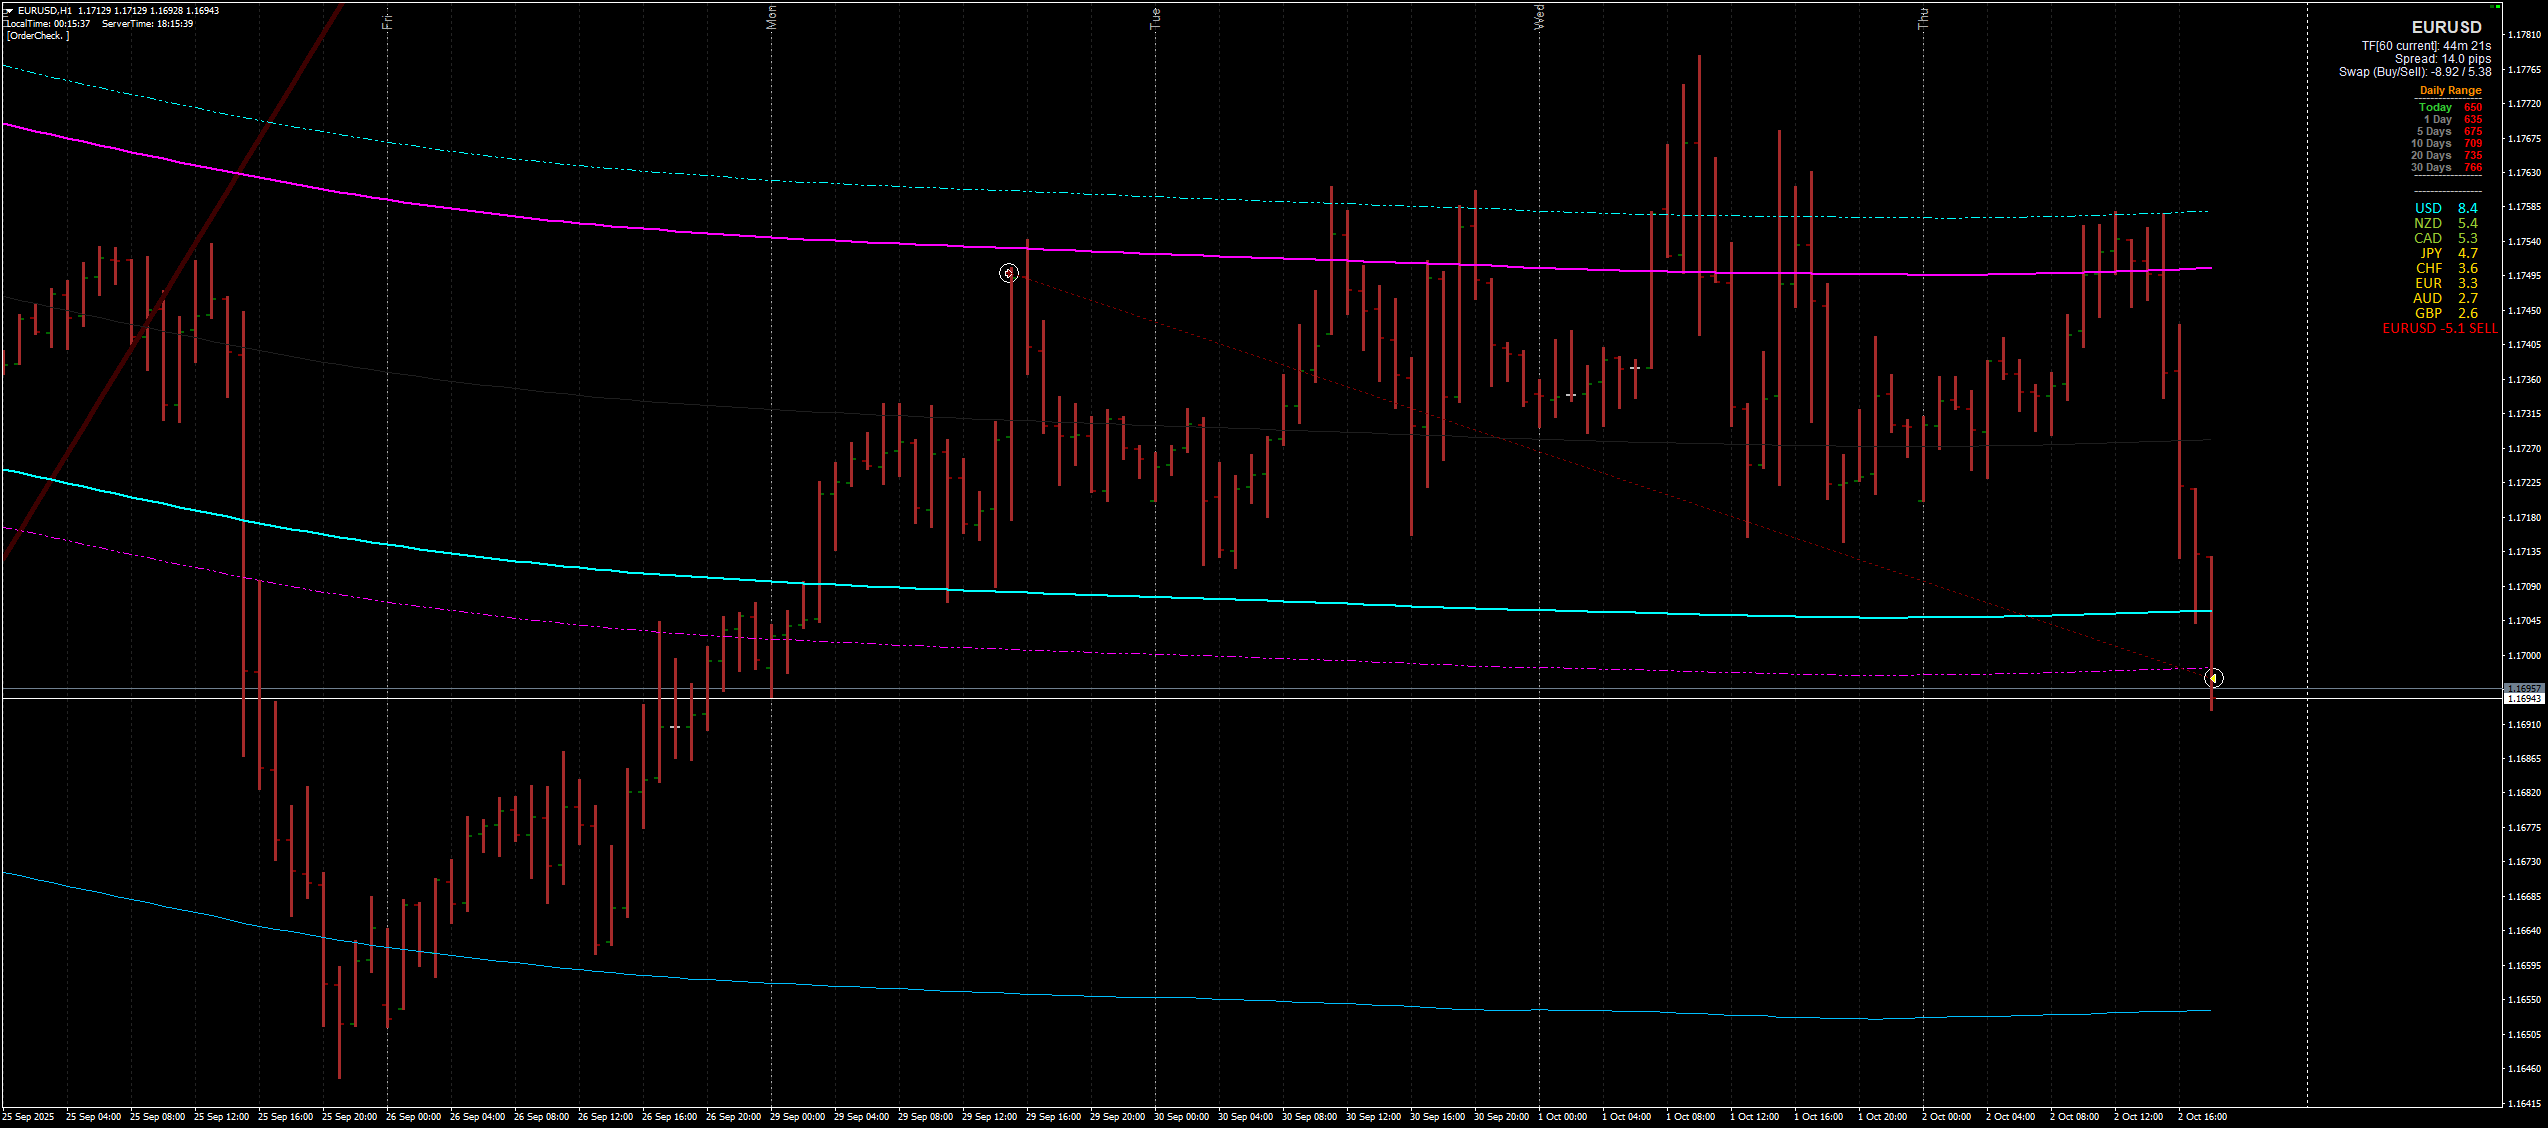Screen dimensions: 2548x1128
Task: Select the GBP 2.6 strength row
Action: coord(2446,313)
